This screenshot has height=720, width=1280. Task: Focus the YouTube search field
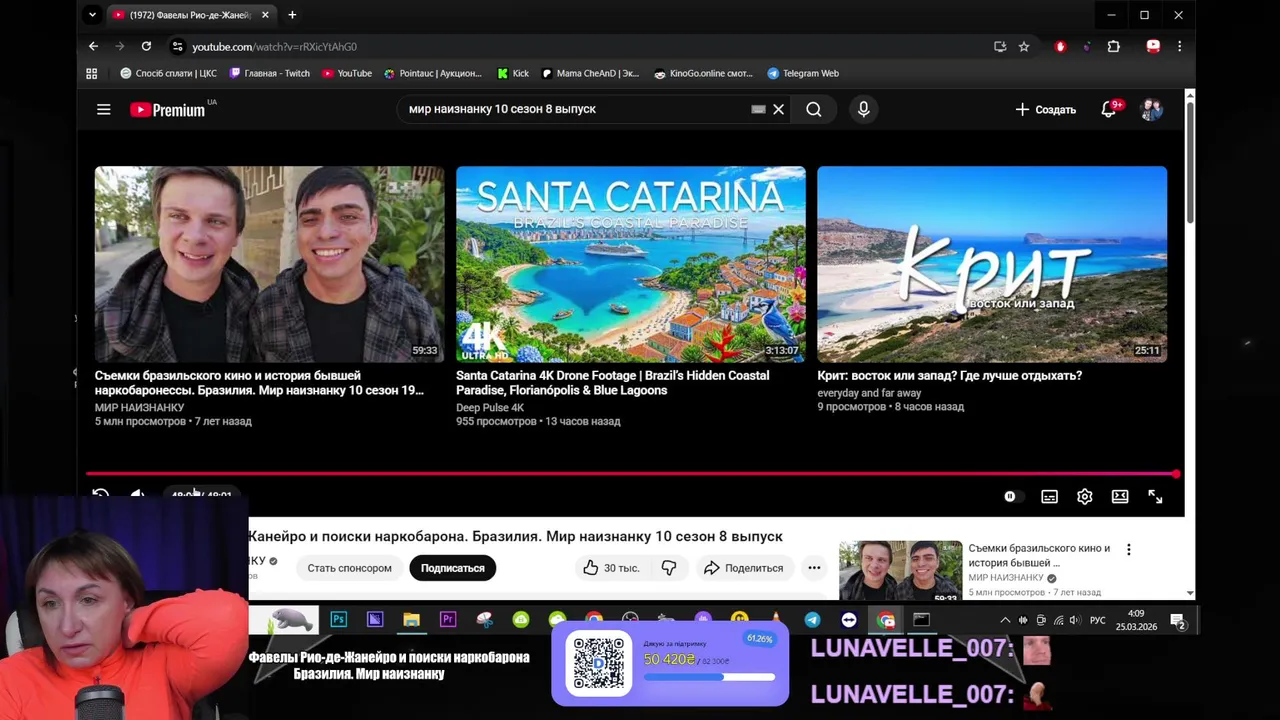(x=575, y=109)
